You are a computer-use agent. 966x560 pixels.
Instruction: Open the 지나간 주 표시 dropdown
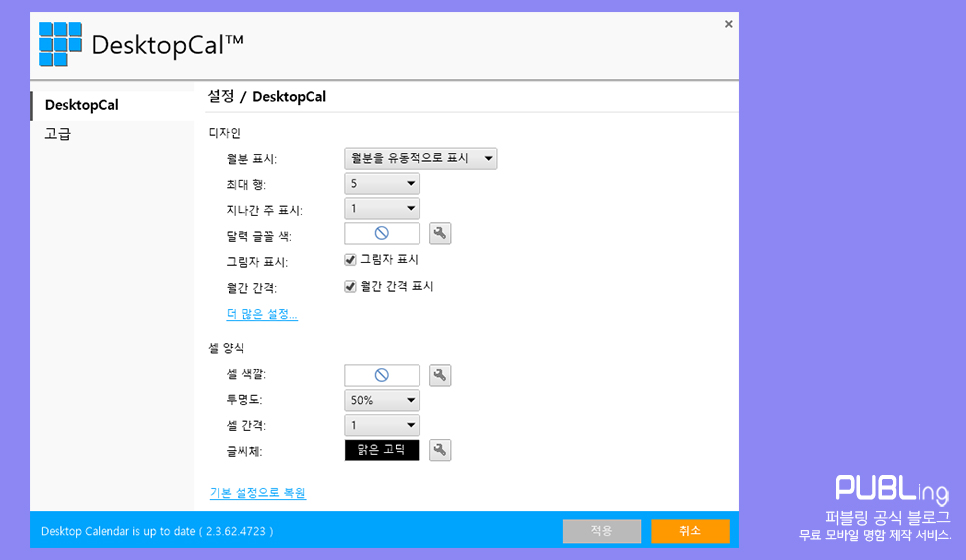point(382,209)
